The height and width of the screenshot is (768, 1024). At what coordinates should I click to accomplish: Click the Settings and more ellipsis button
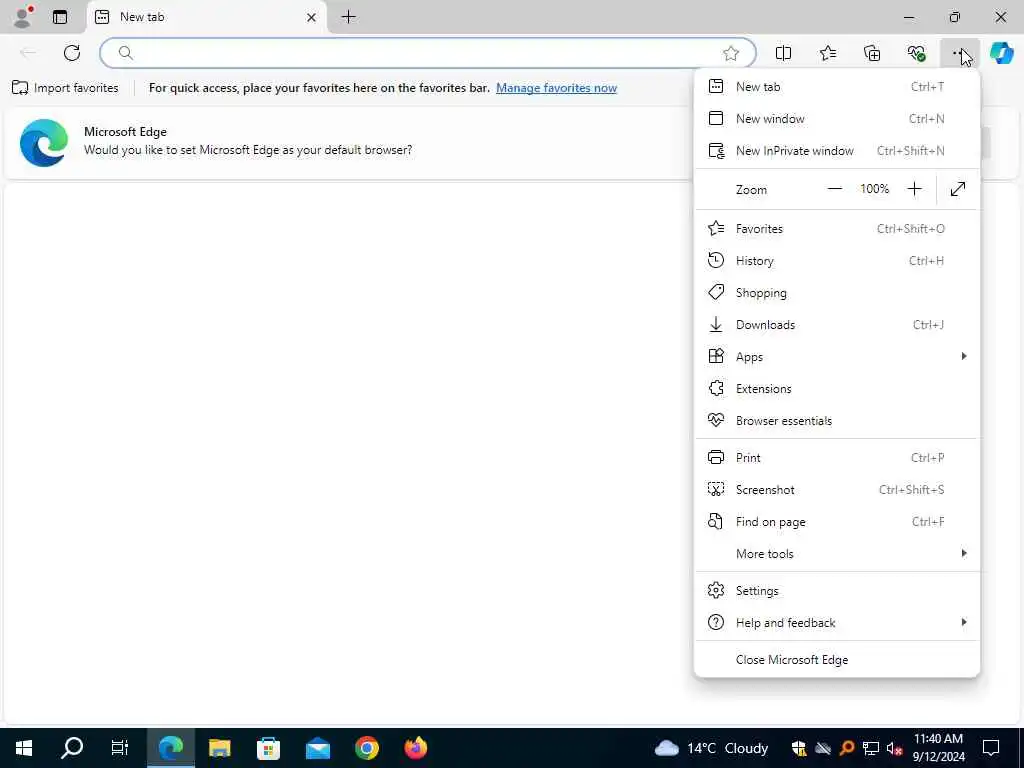point(960,54)
